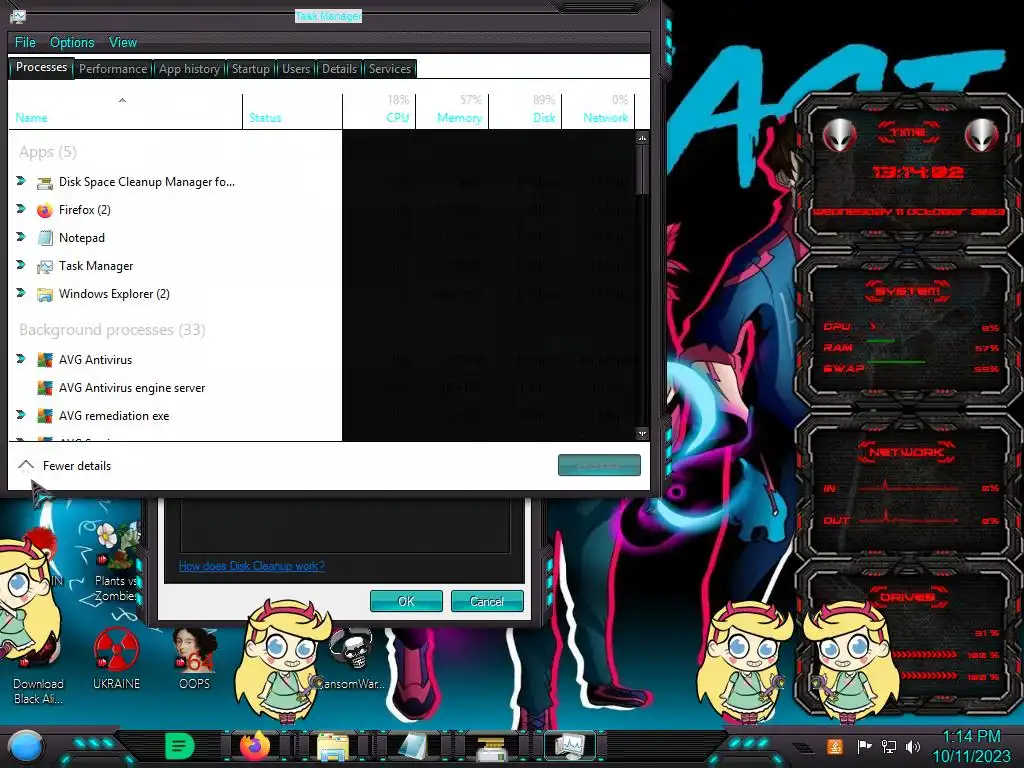This screenshot has height=768, width=1024.
Task: Open the green chat app on taskbar
Action: coord(180,746)
